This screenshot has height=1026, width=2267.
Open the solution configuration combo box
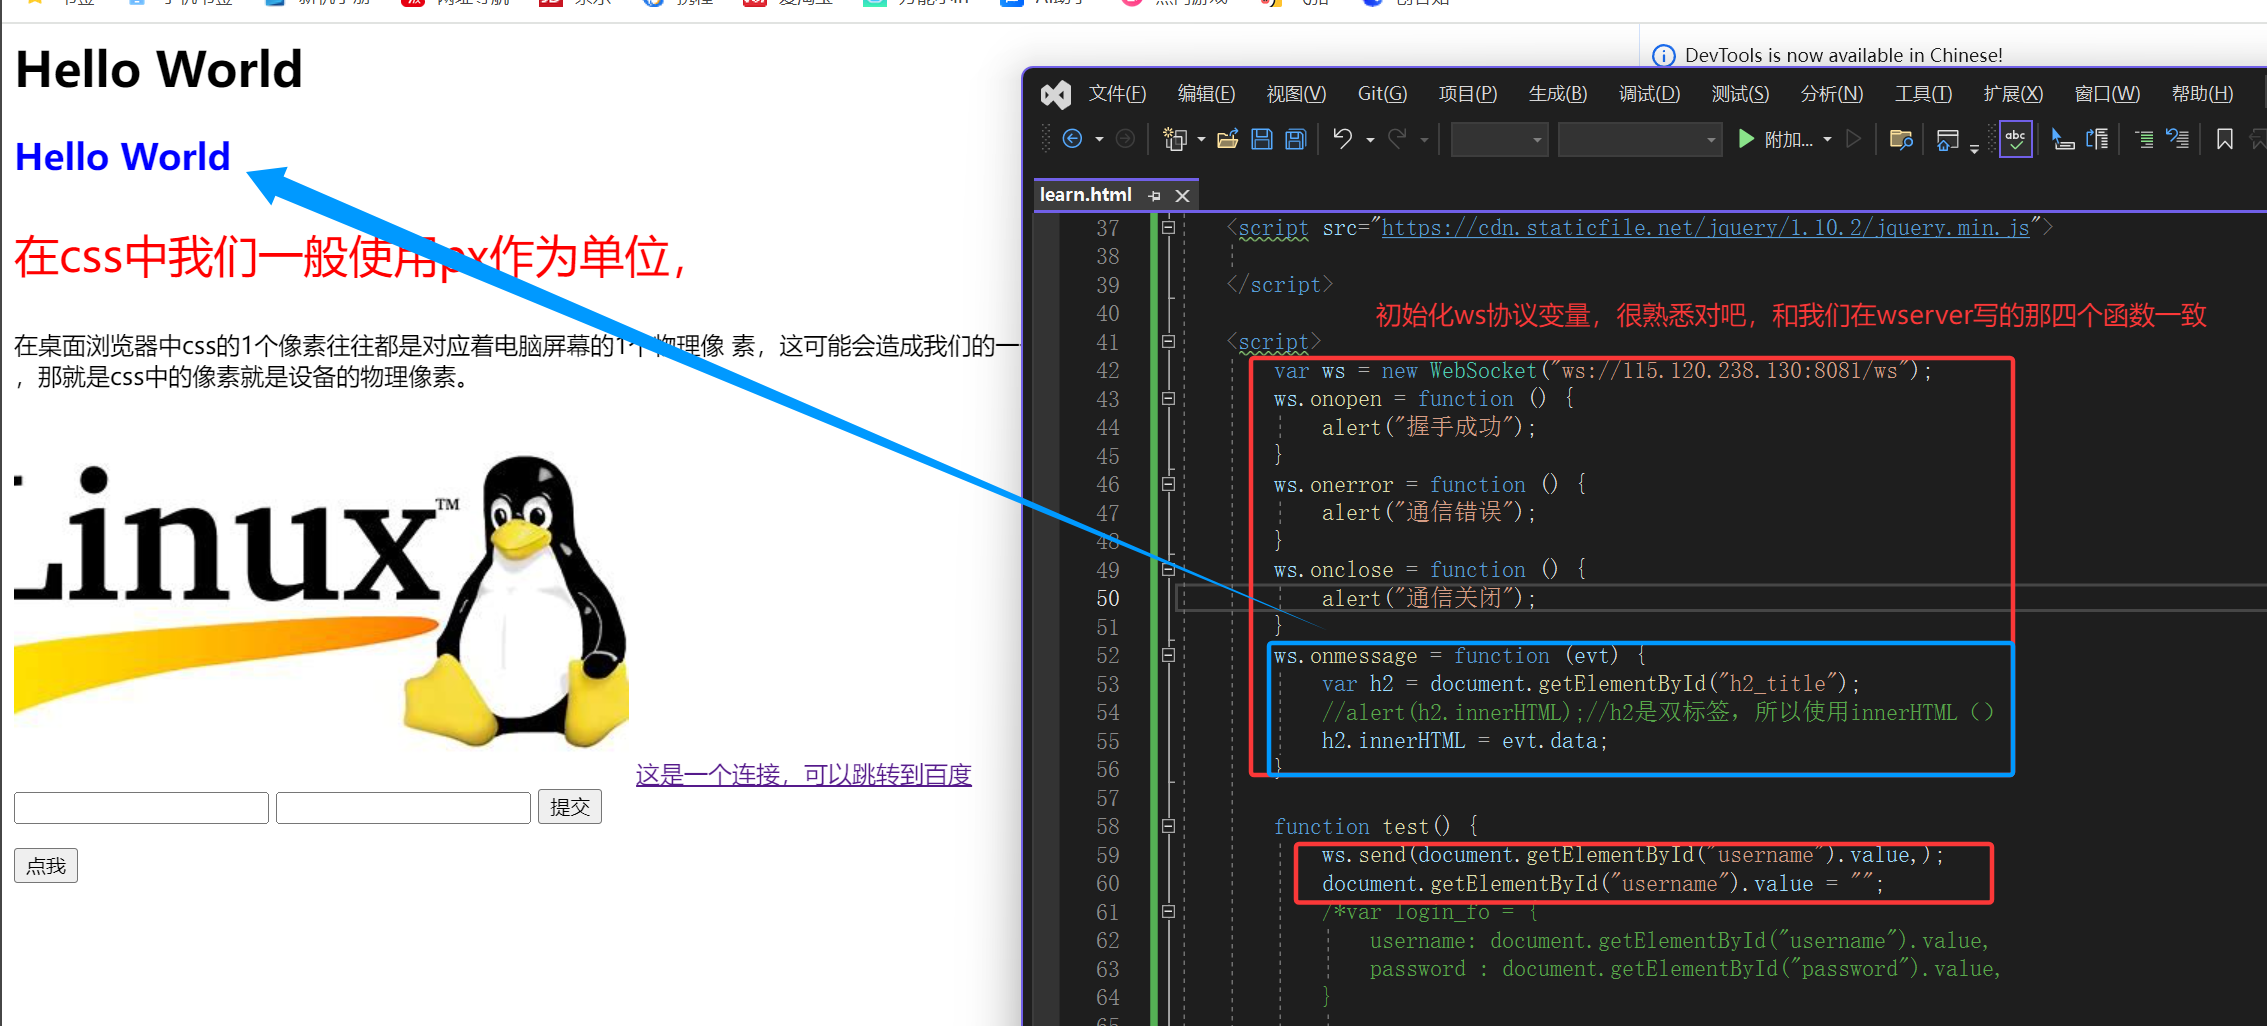1499,139
